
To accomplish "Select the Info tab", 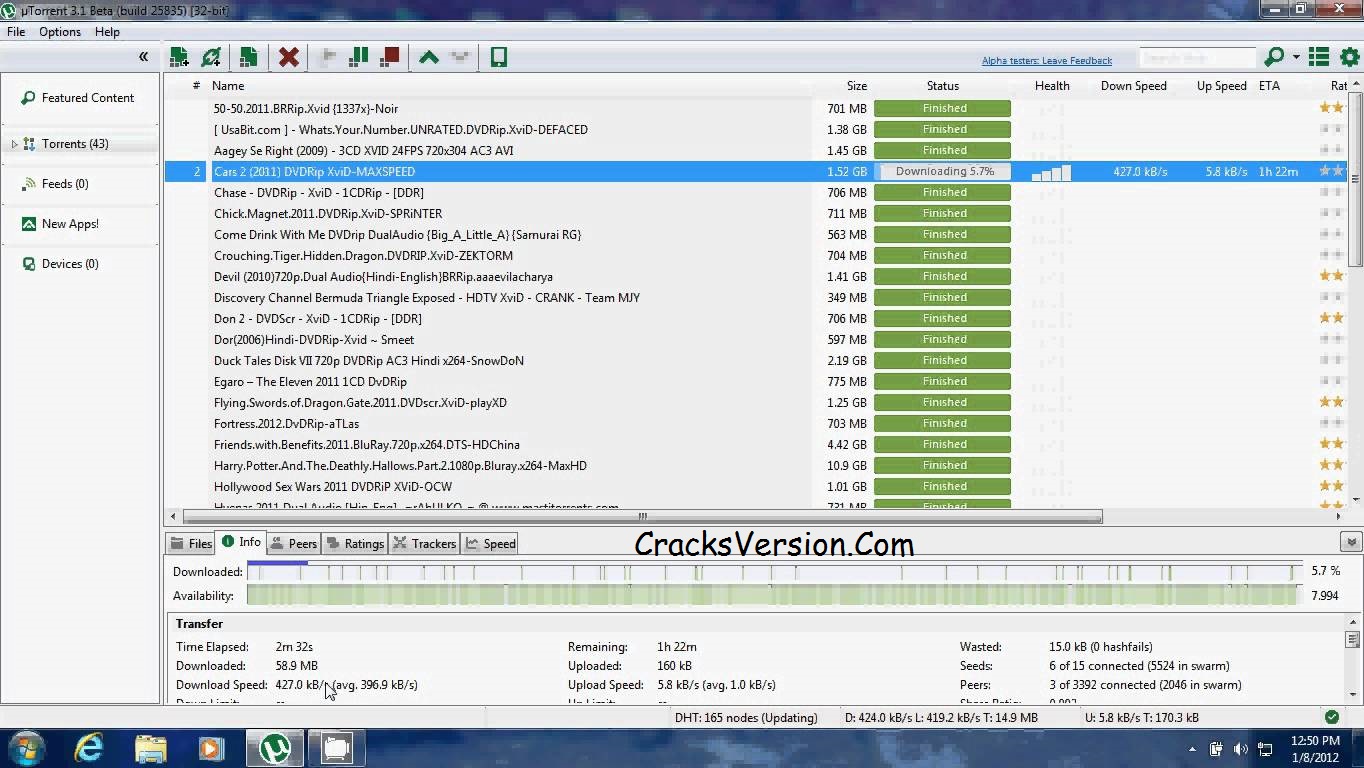I will point(242,542).
